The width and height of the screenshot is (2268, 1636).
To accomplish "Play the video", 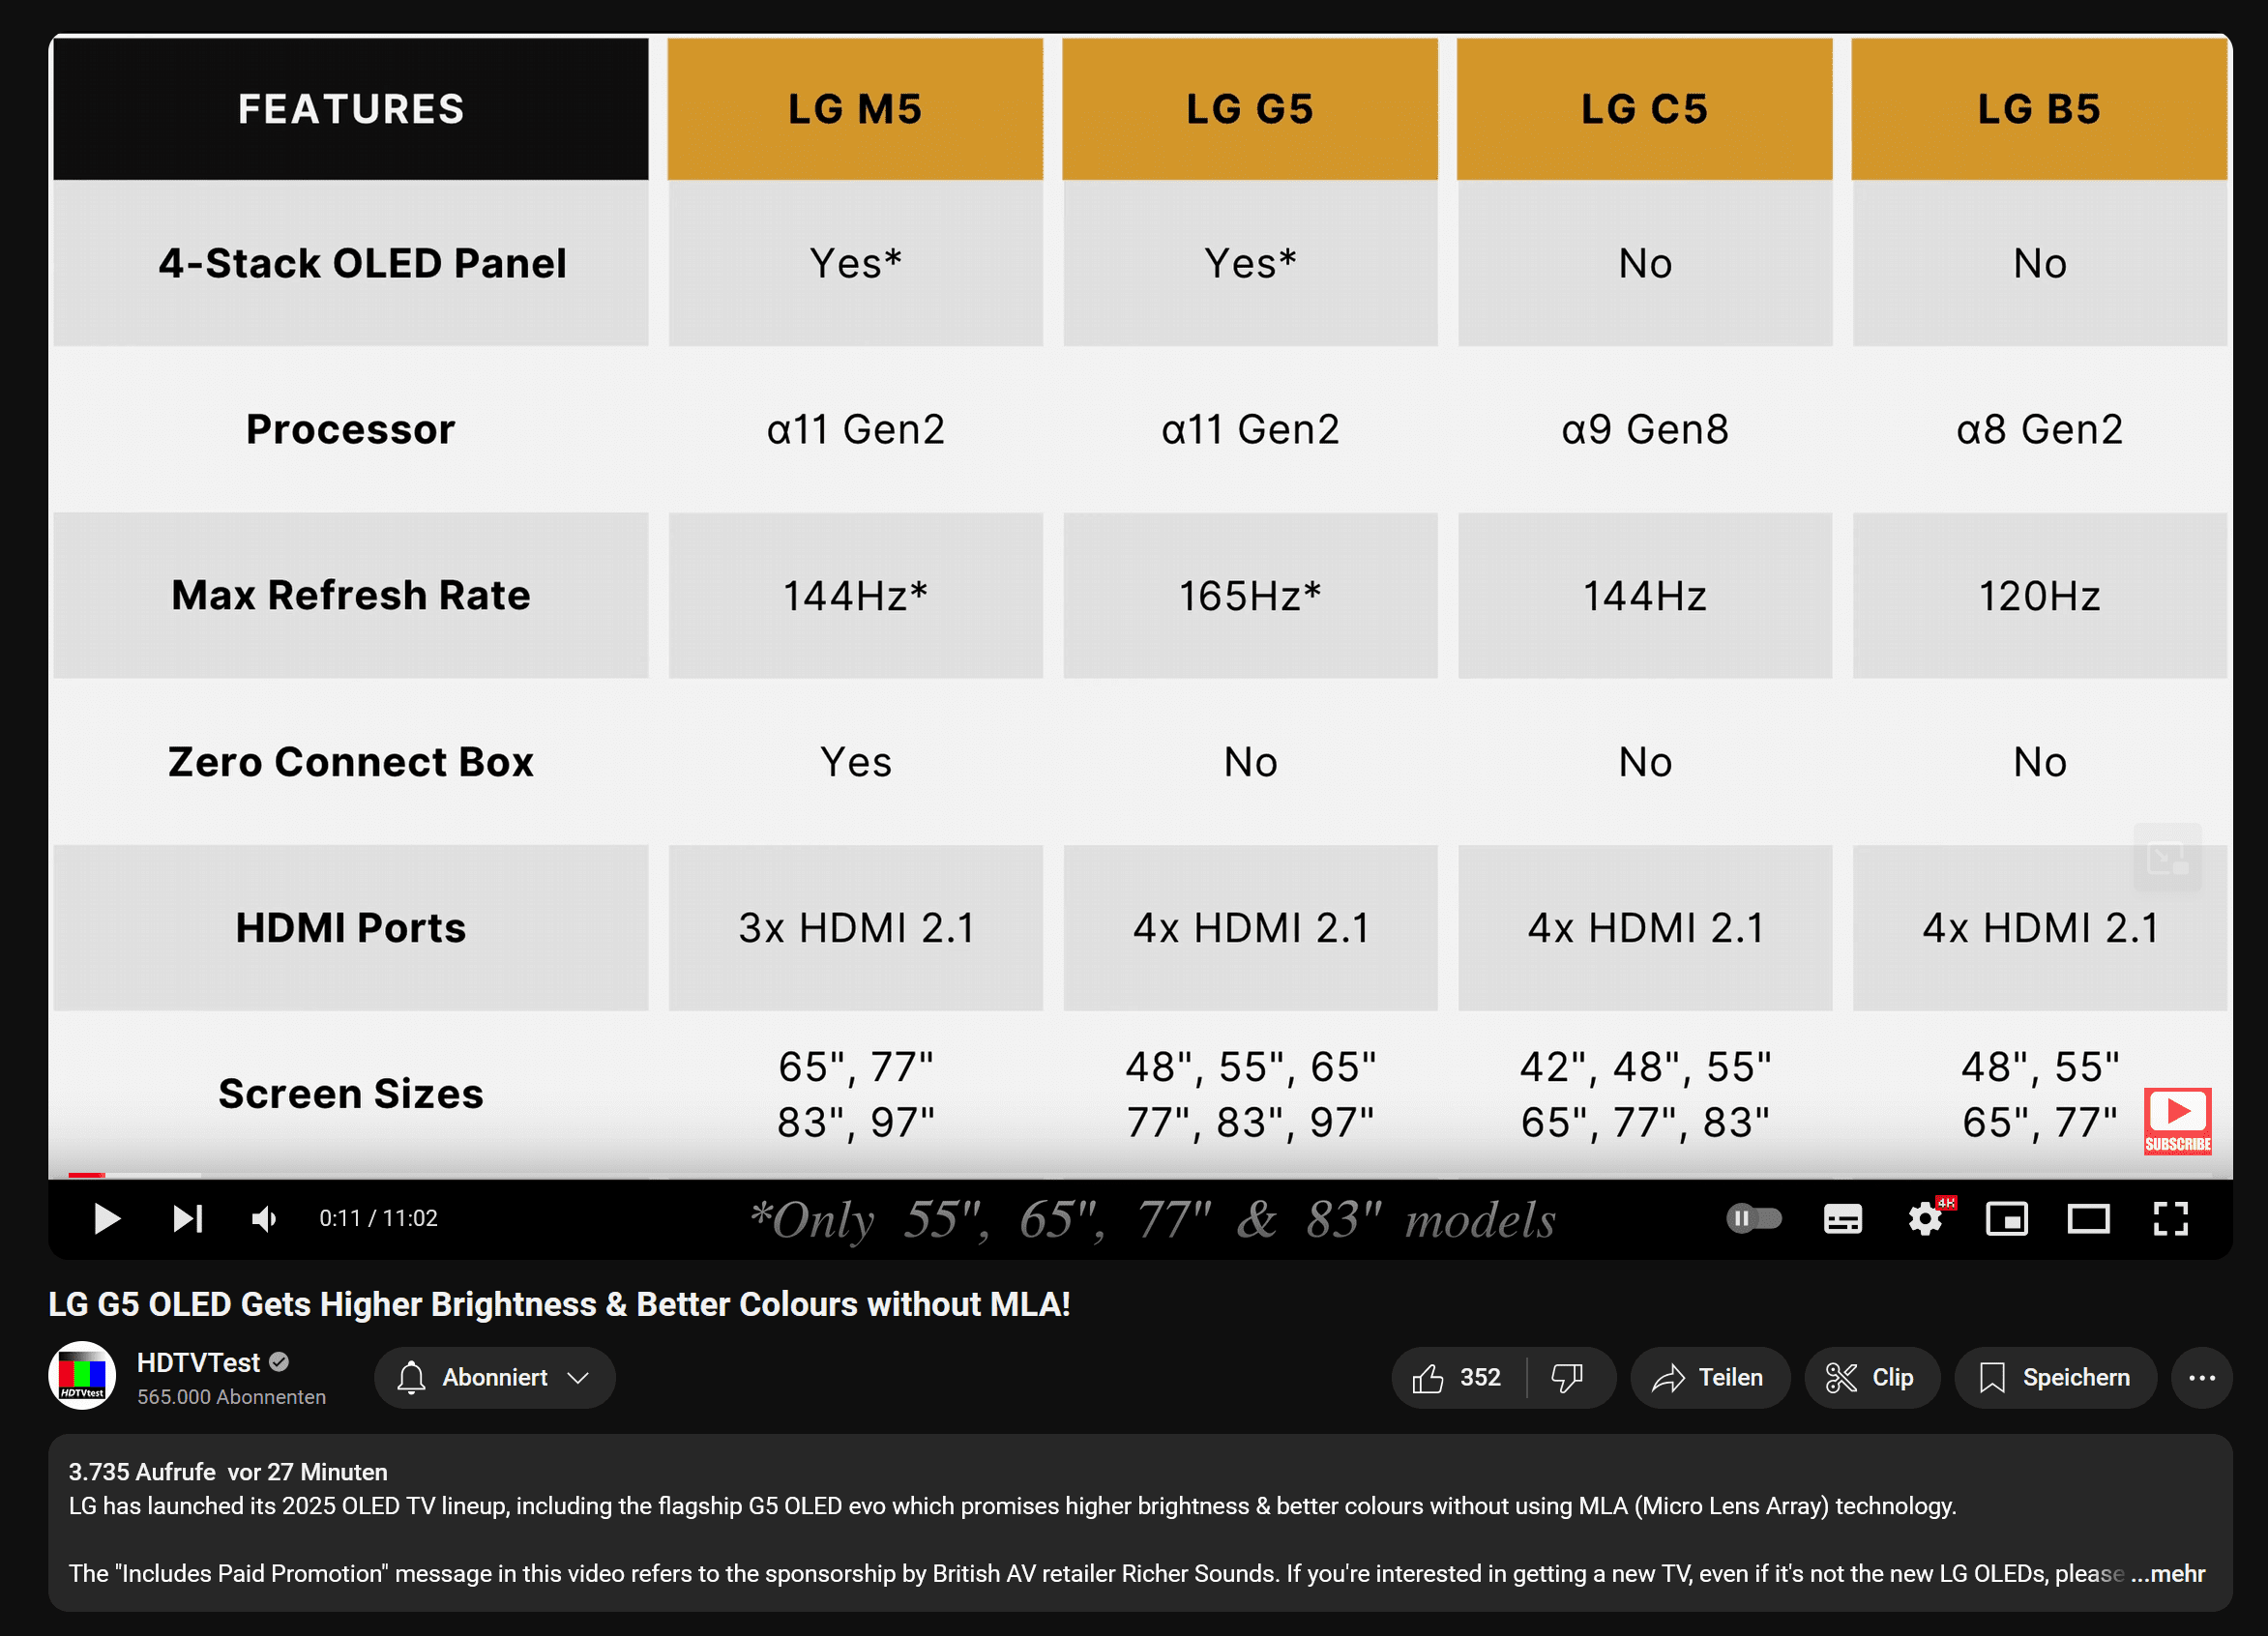I will tap(106, 1218).
